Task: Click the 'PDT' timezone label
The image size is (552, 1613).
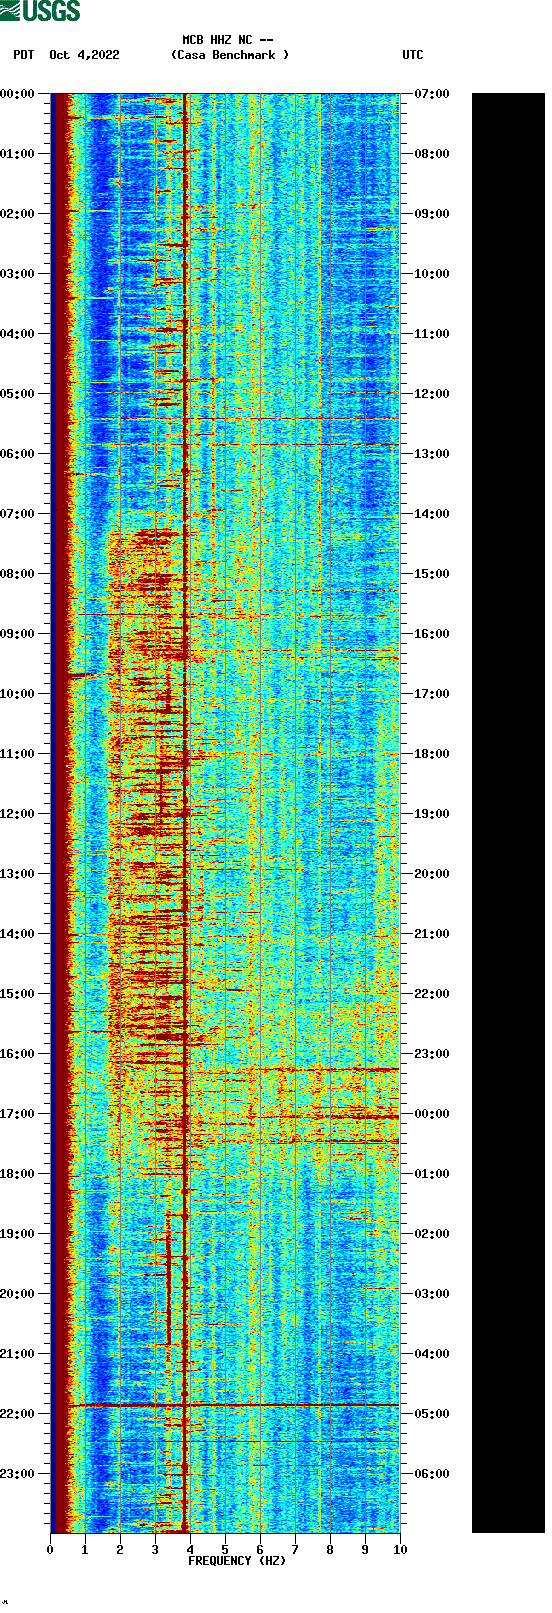Action: click(24, 55)
